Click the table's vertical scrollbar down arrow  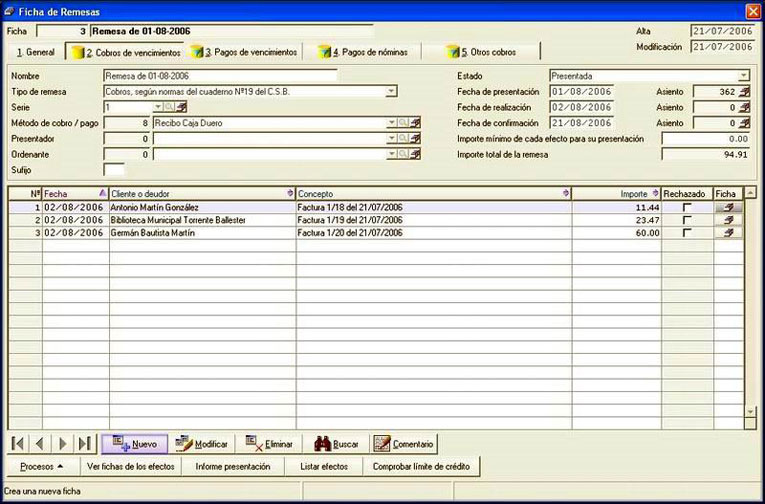coord(750,412)
